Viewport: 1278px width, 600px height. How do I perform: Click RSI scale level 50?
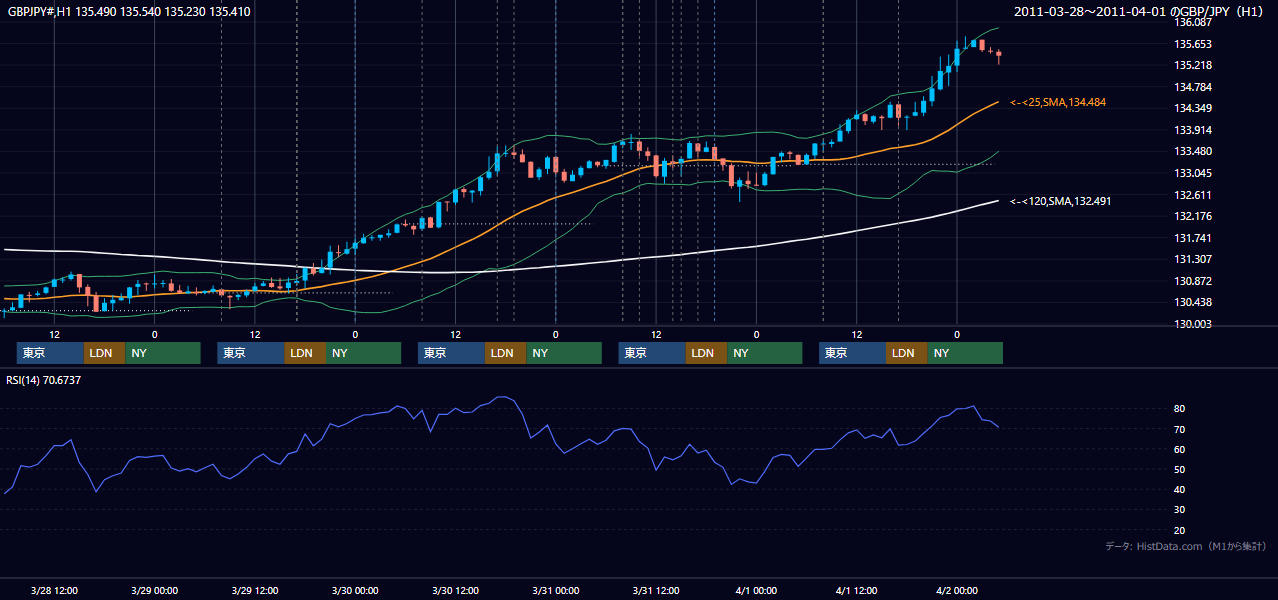tap(1180, 469)
